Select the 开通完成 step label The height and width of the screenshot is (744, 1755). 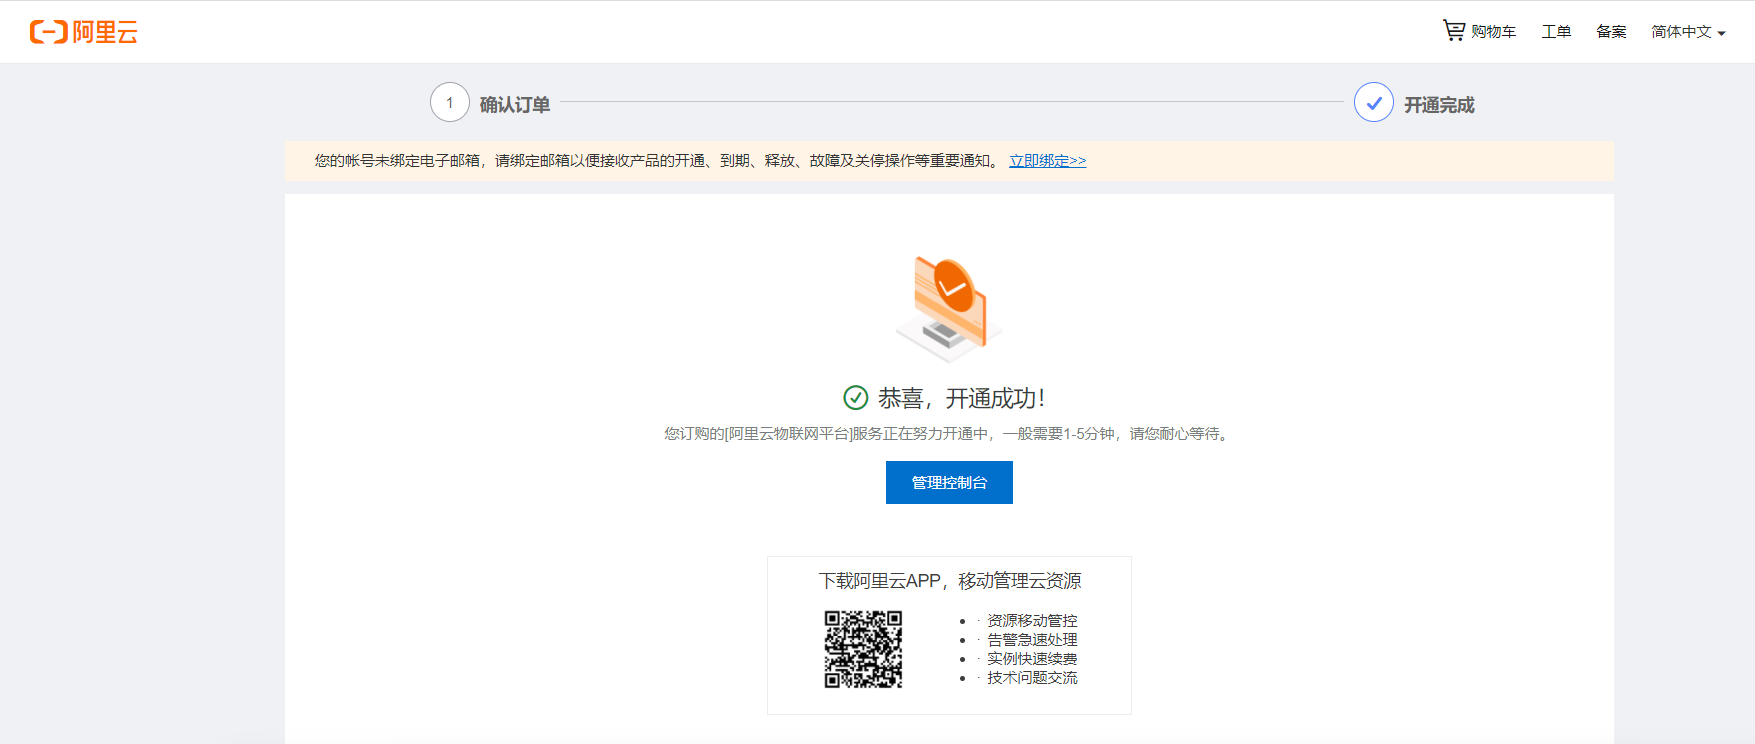pos(1439,105)
